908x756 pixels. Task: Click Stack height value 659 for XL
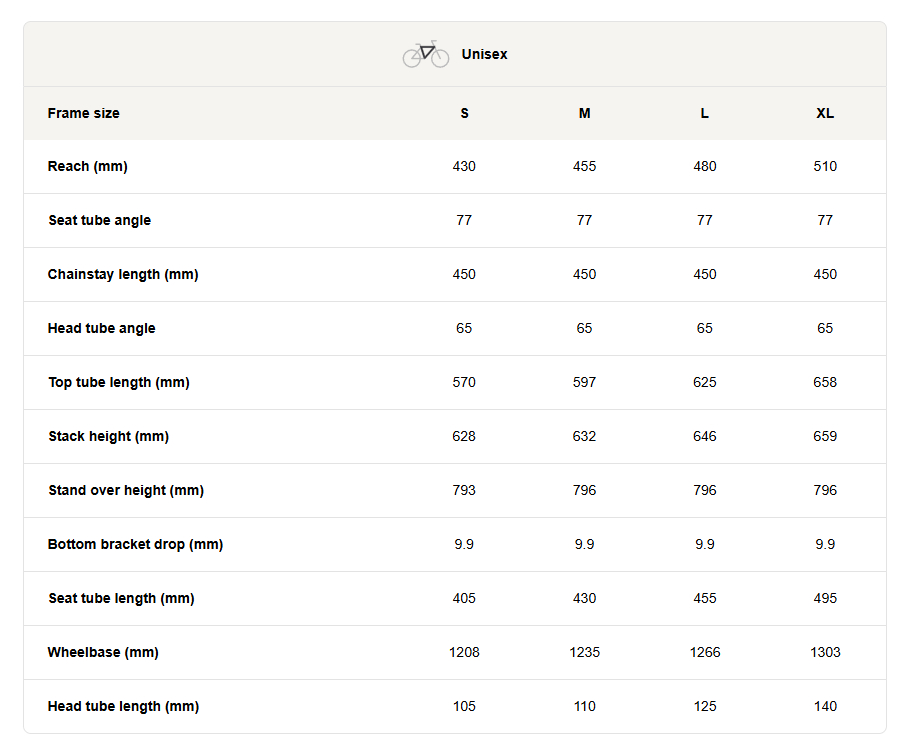[x=825, y=436]
